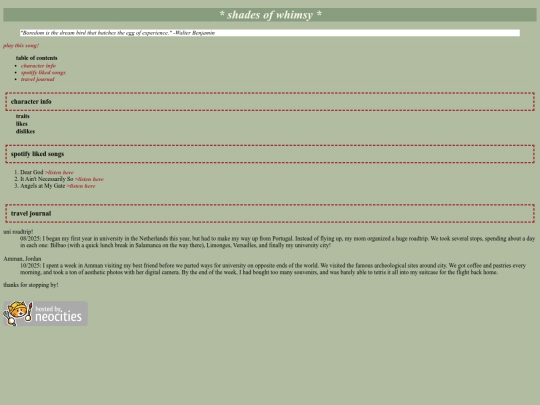
Task: Click the 'thanks for stopping by!' text
Action: (31, 285)
